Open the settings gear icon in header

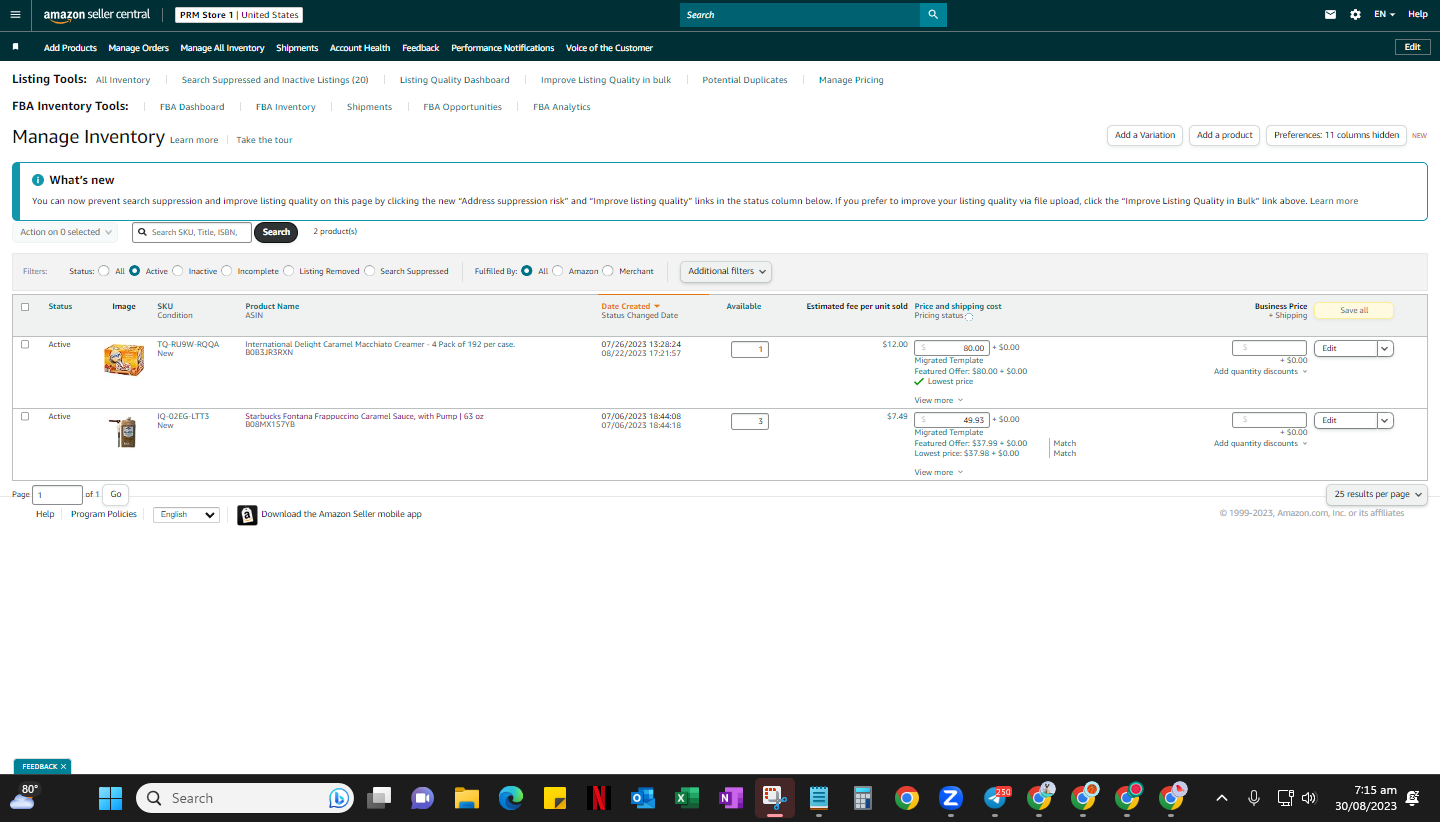click(x=1355, y=15)
